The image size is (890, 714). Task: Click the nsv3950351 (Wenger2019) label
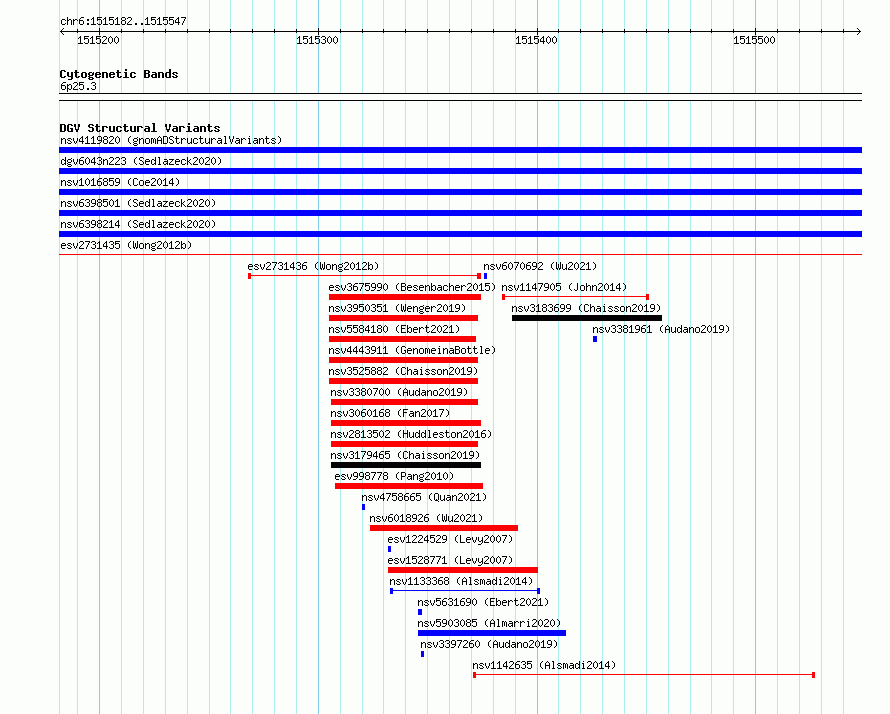(x=397, y=308)
